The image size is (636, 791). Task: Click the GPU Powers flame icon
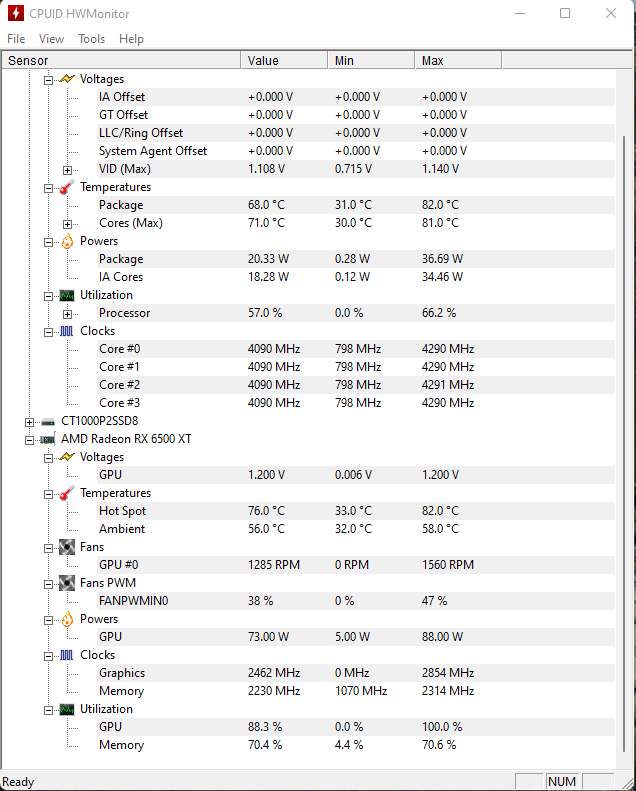pyautogui.click(x=67, y=619)
